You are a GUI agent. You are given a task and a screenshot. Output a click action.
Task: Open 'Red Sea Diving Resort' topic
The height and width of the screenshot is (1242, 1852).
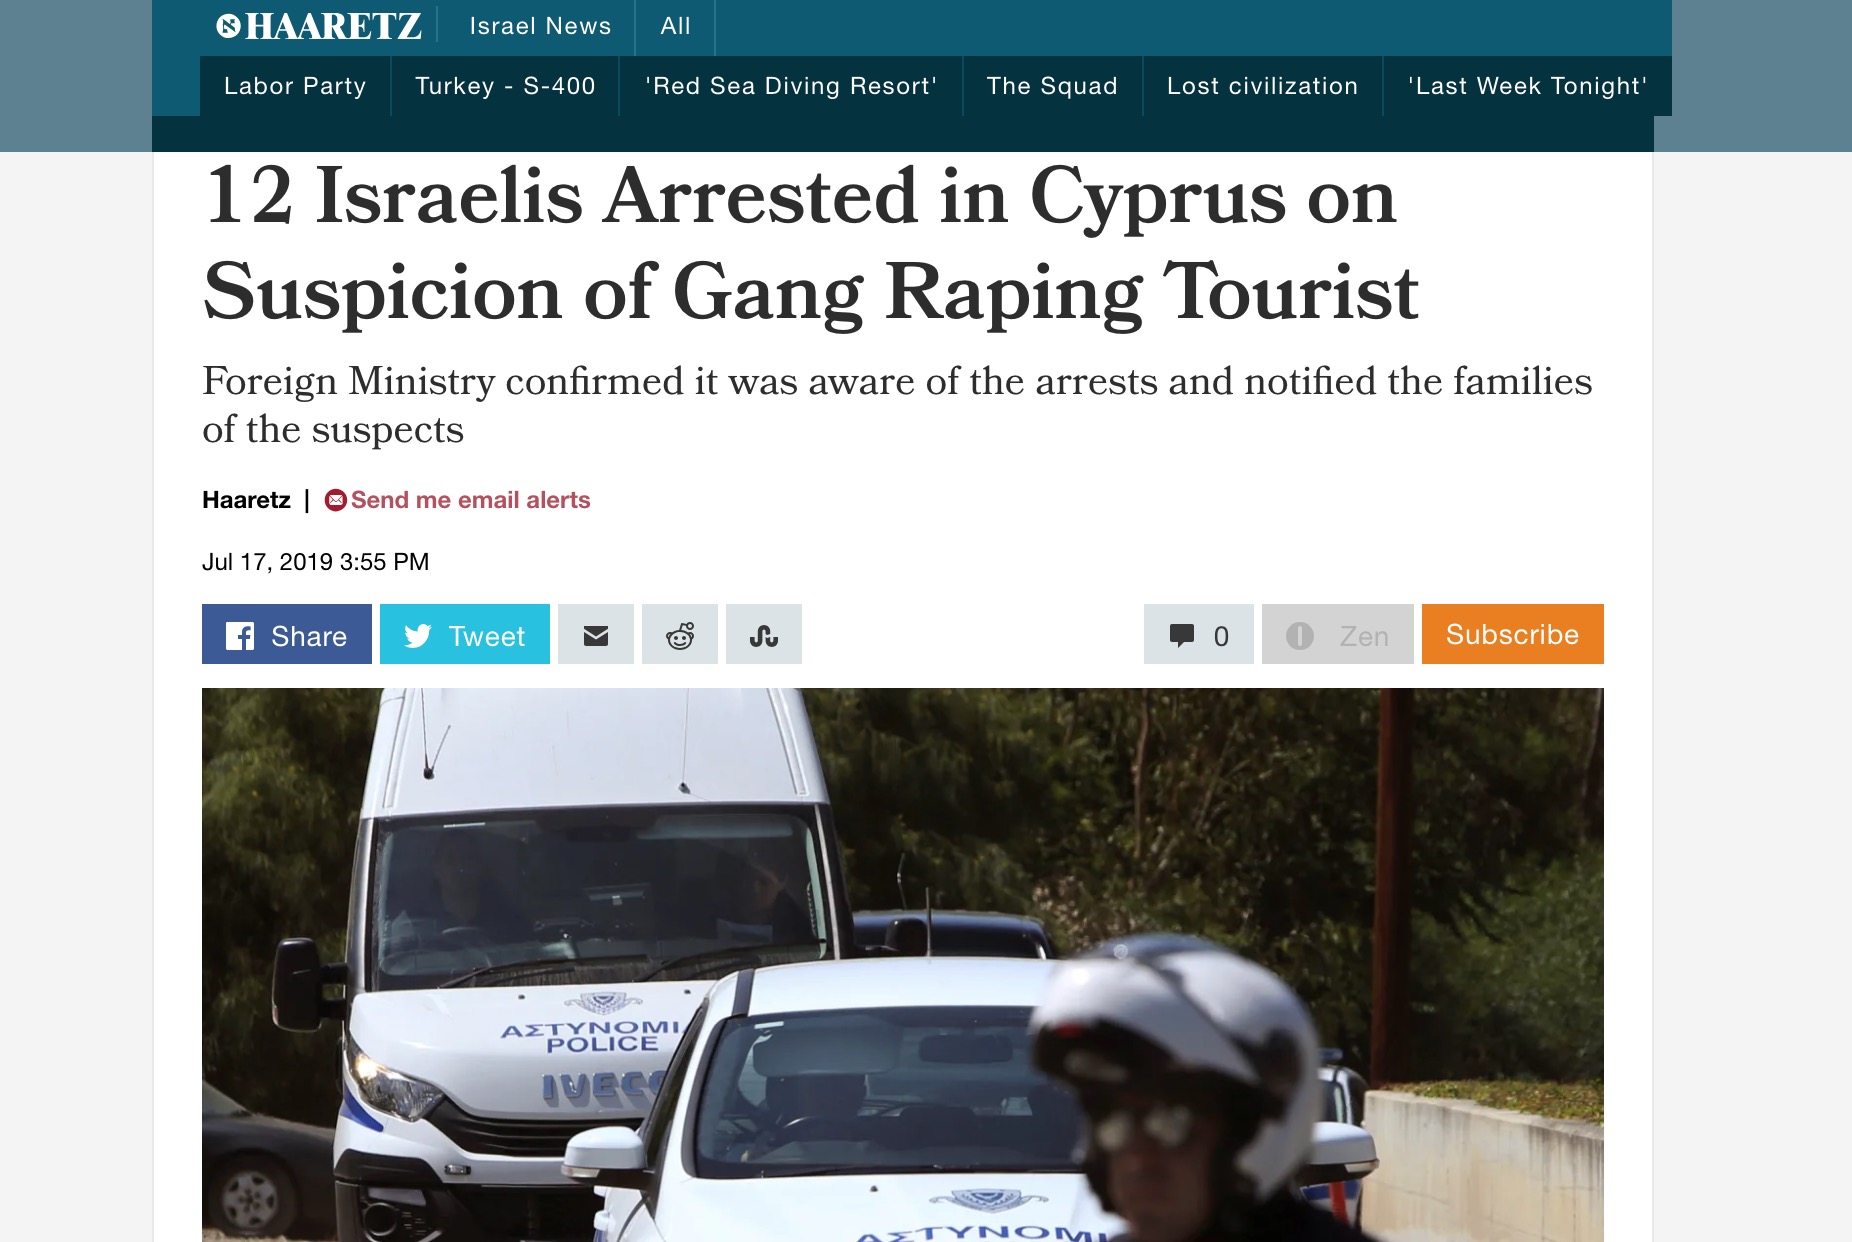pos(791,86)
